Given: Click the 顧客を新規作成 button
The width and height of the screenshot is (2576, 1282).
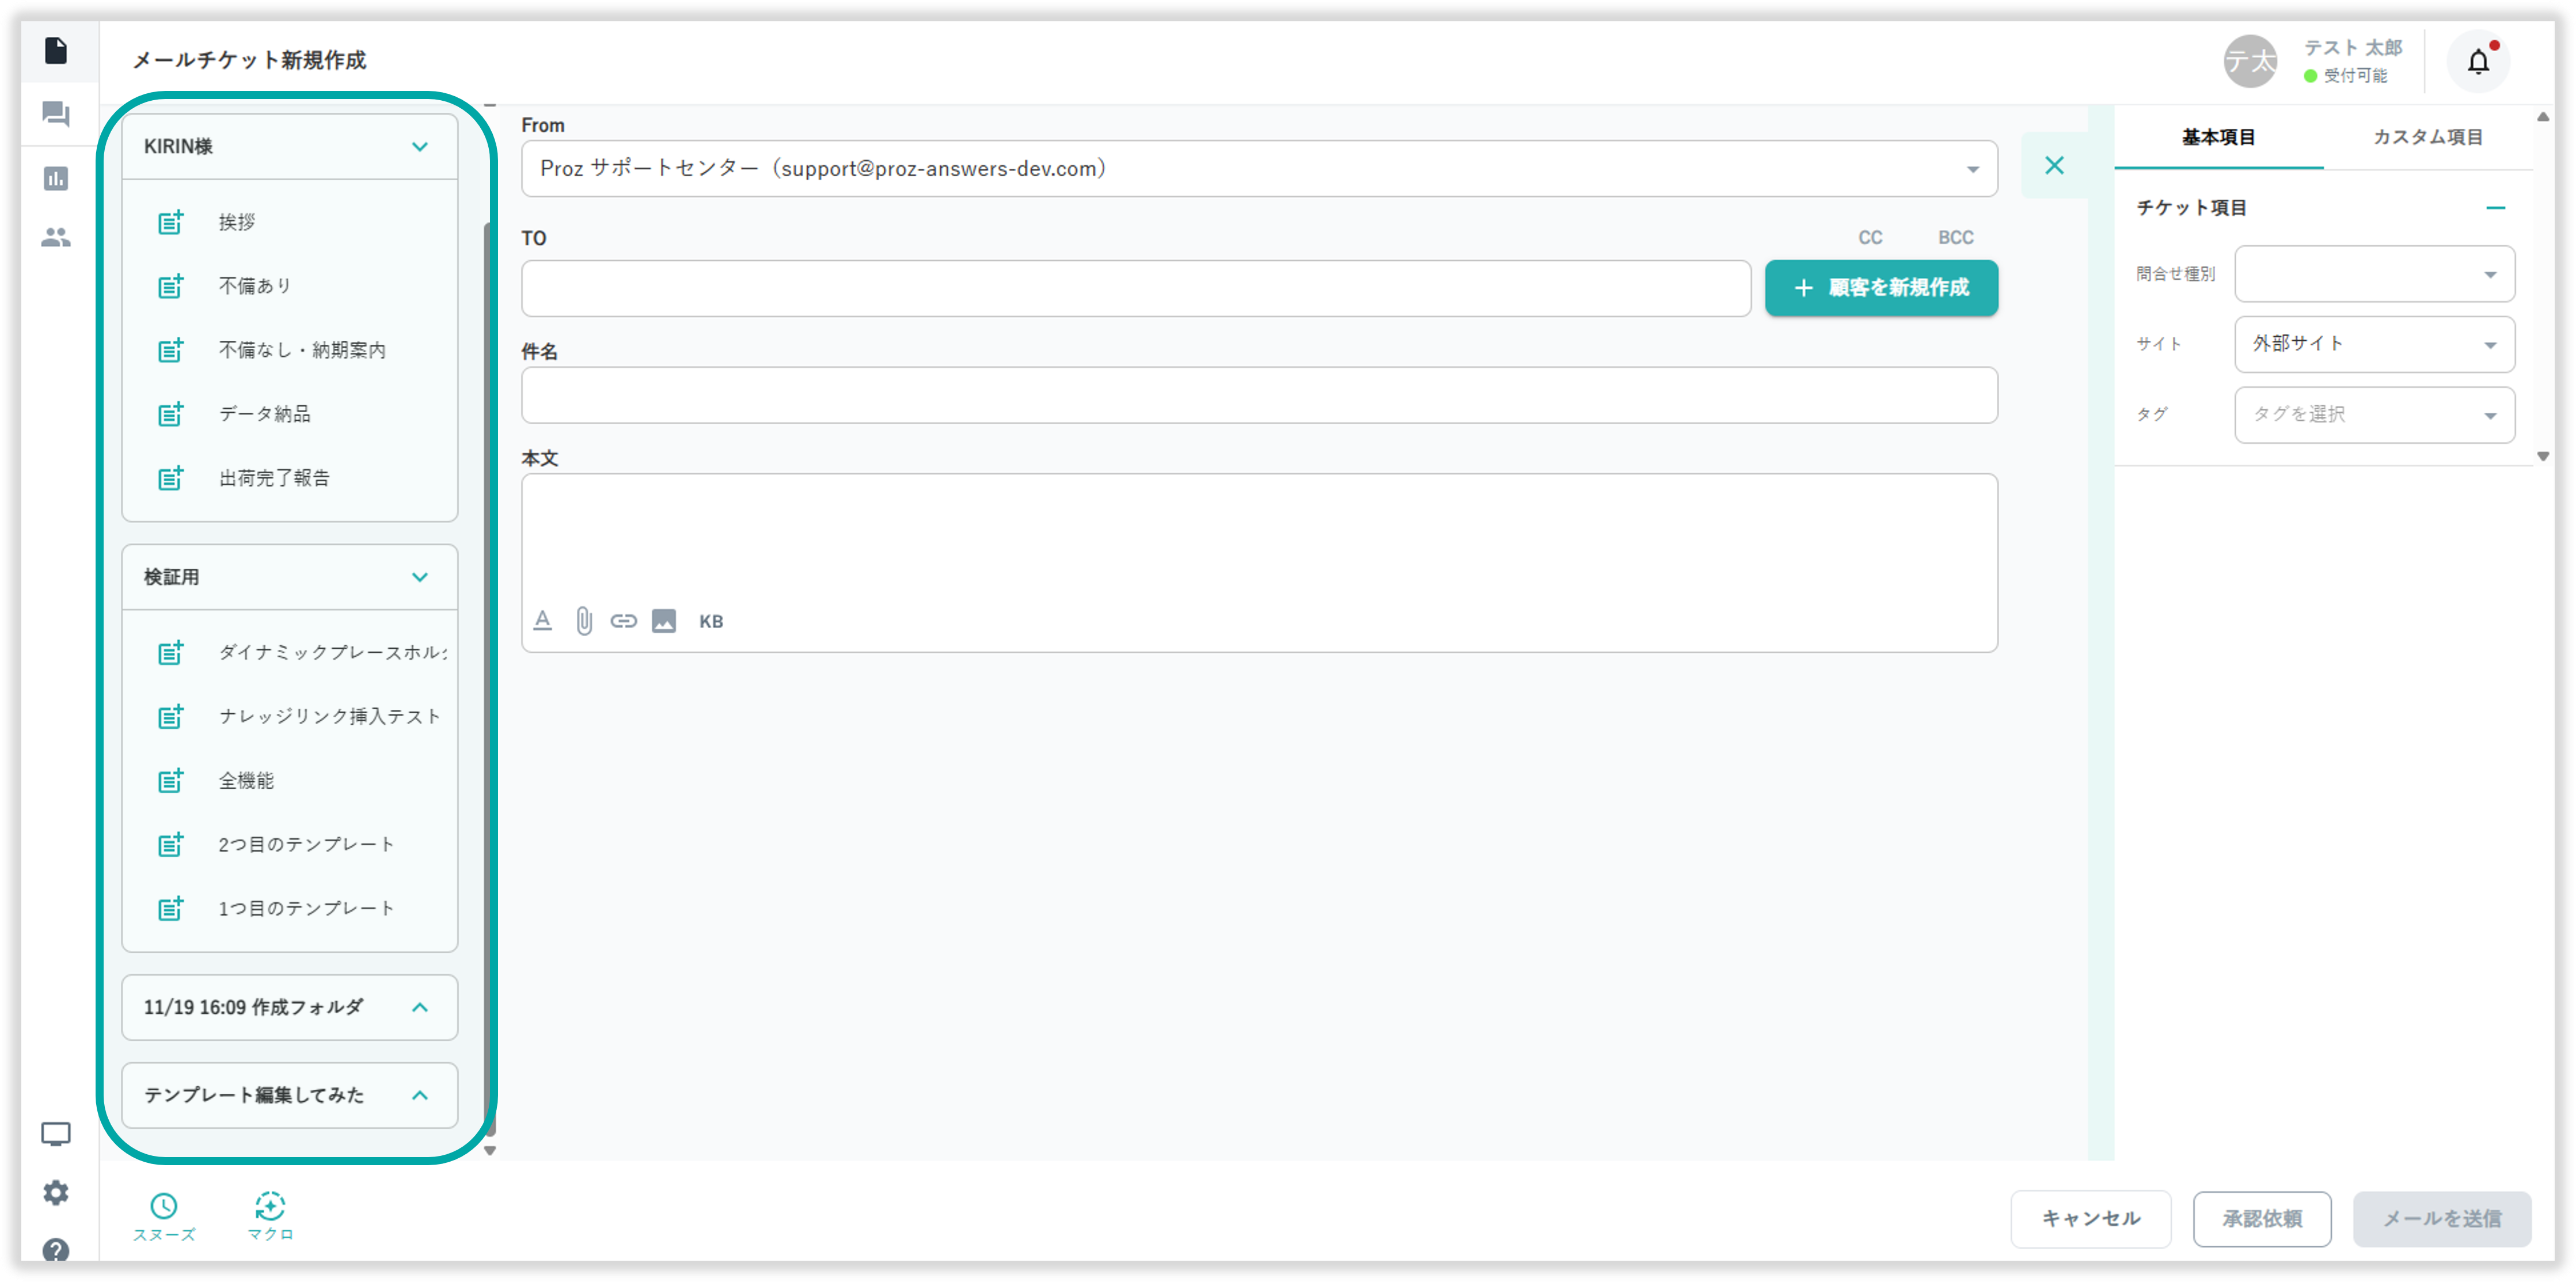Looking at the screenshot, I should tap(1881, 288).
